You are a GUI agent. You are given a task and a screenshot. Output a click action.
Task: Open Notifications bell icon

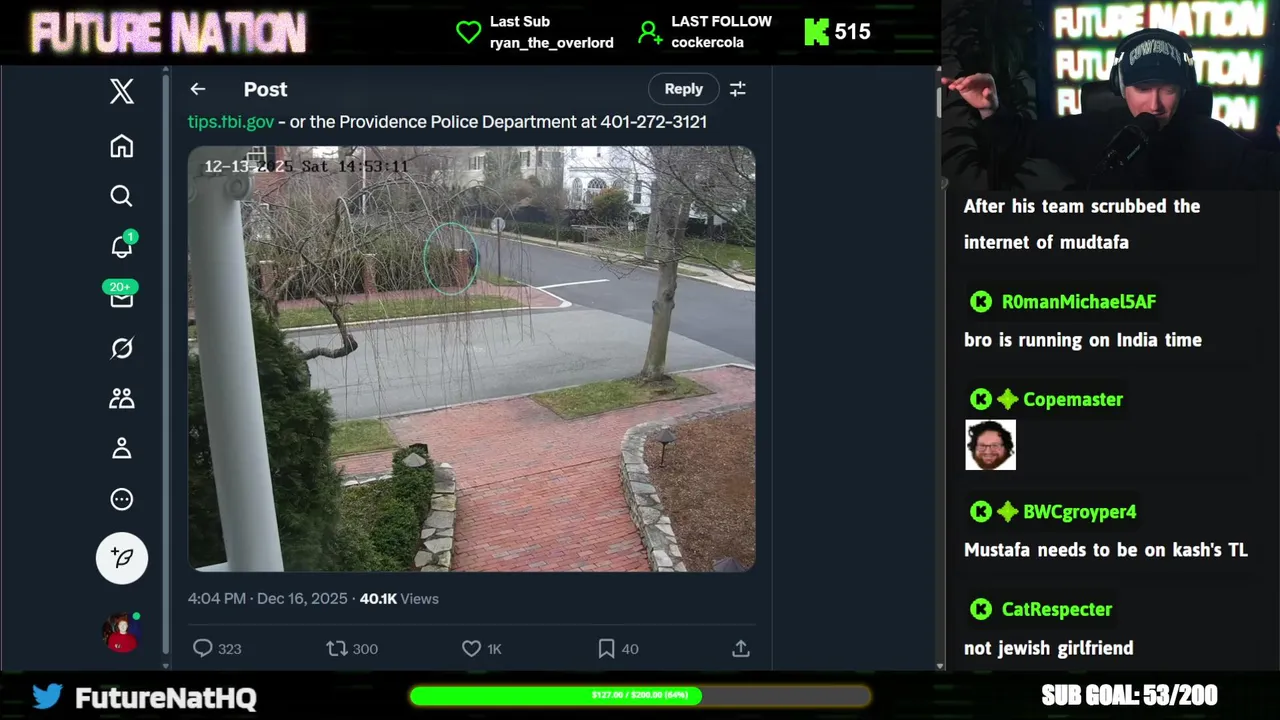(122, 246)
